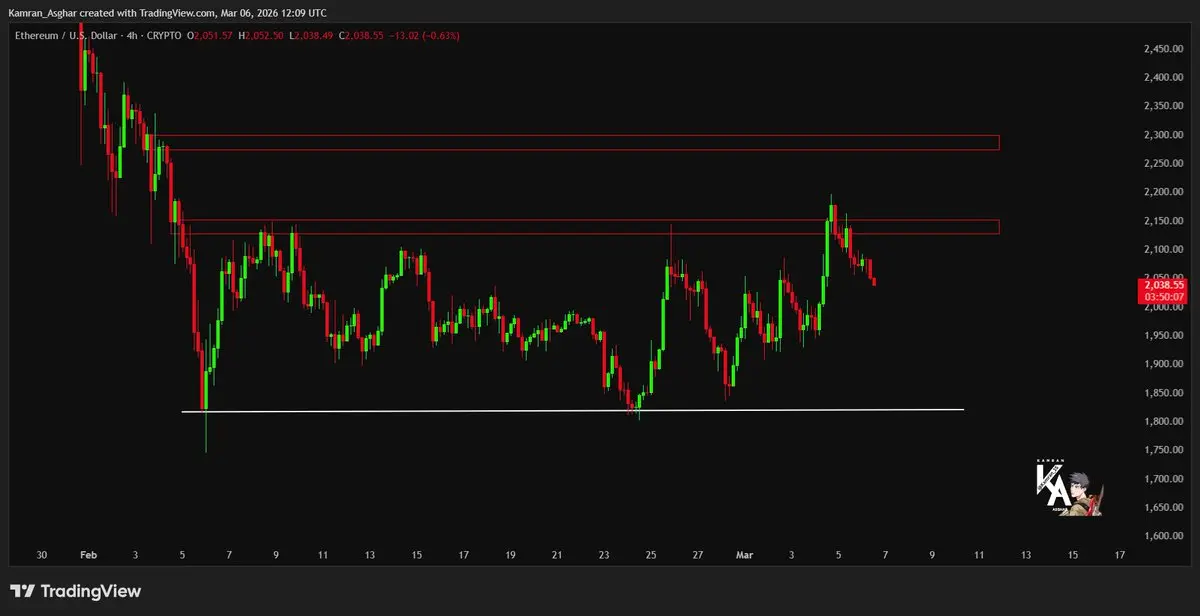Click the 1,900.00 price axis label
This screenshot has height=616, width=1200.
point(1163,364)
